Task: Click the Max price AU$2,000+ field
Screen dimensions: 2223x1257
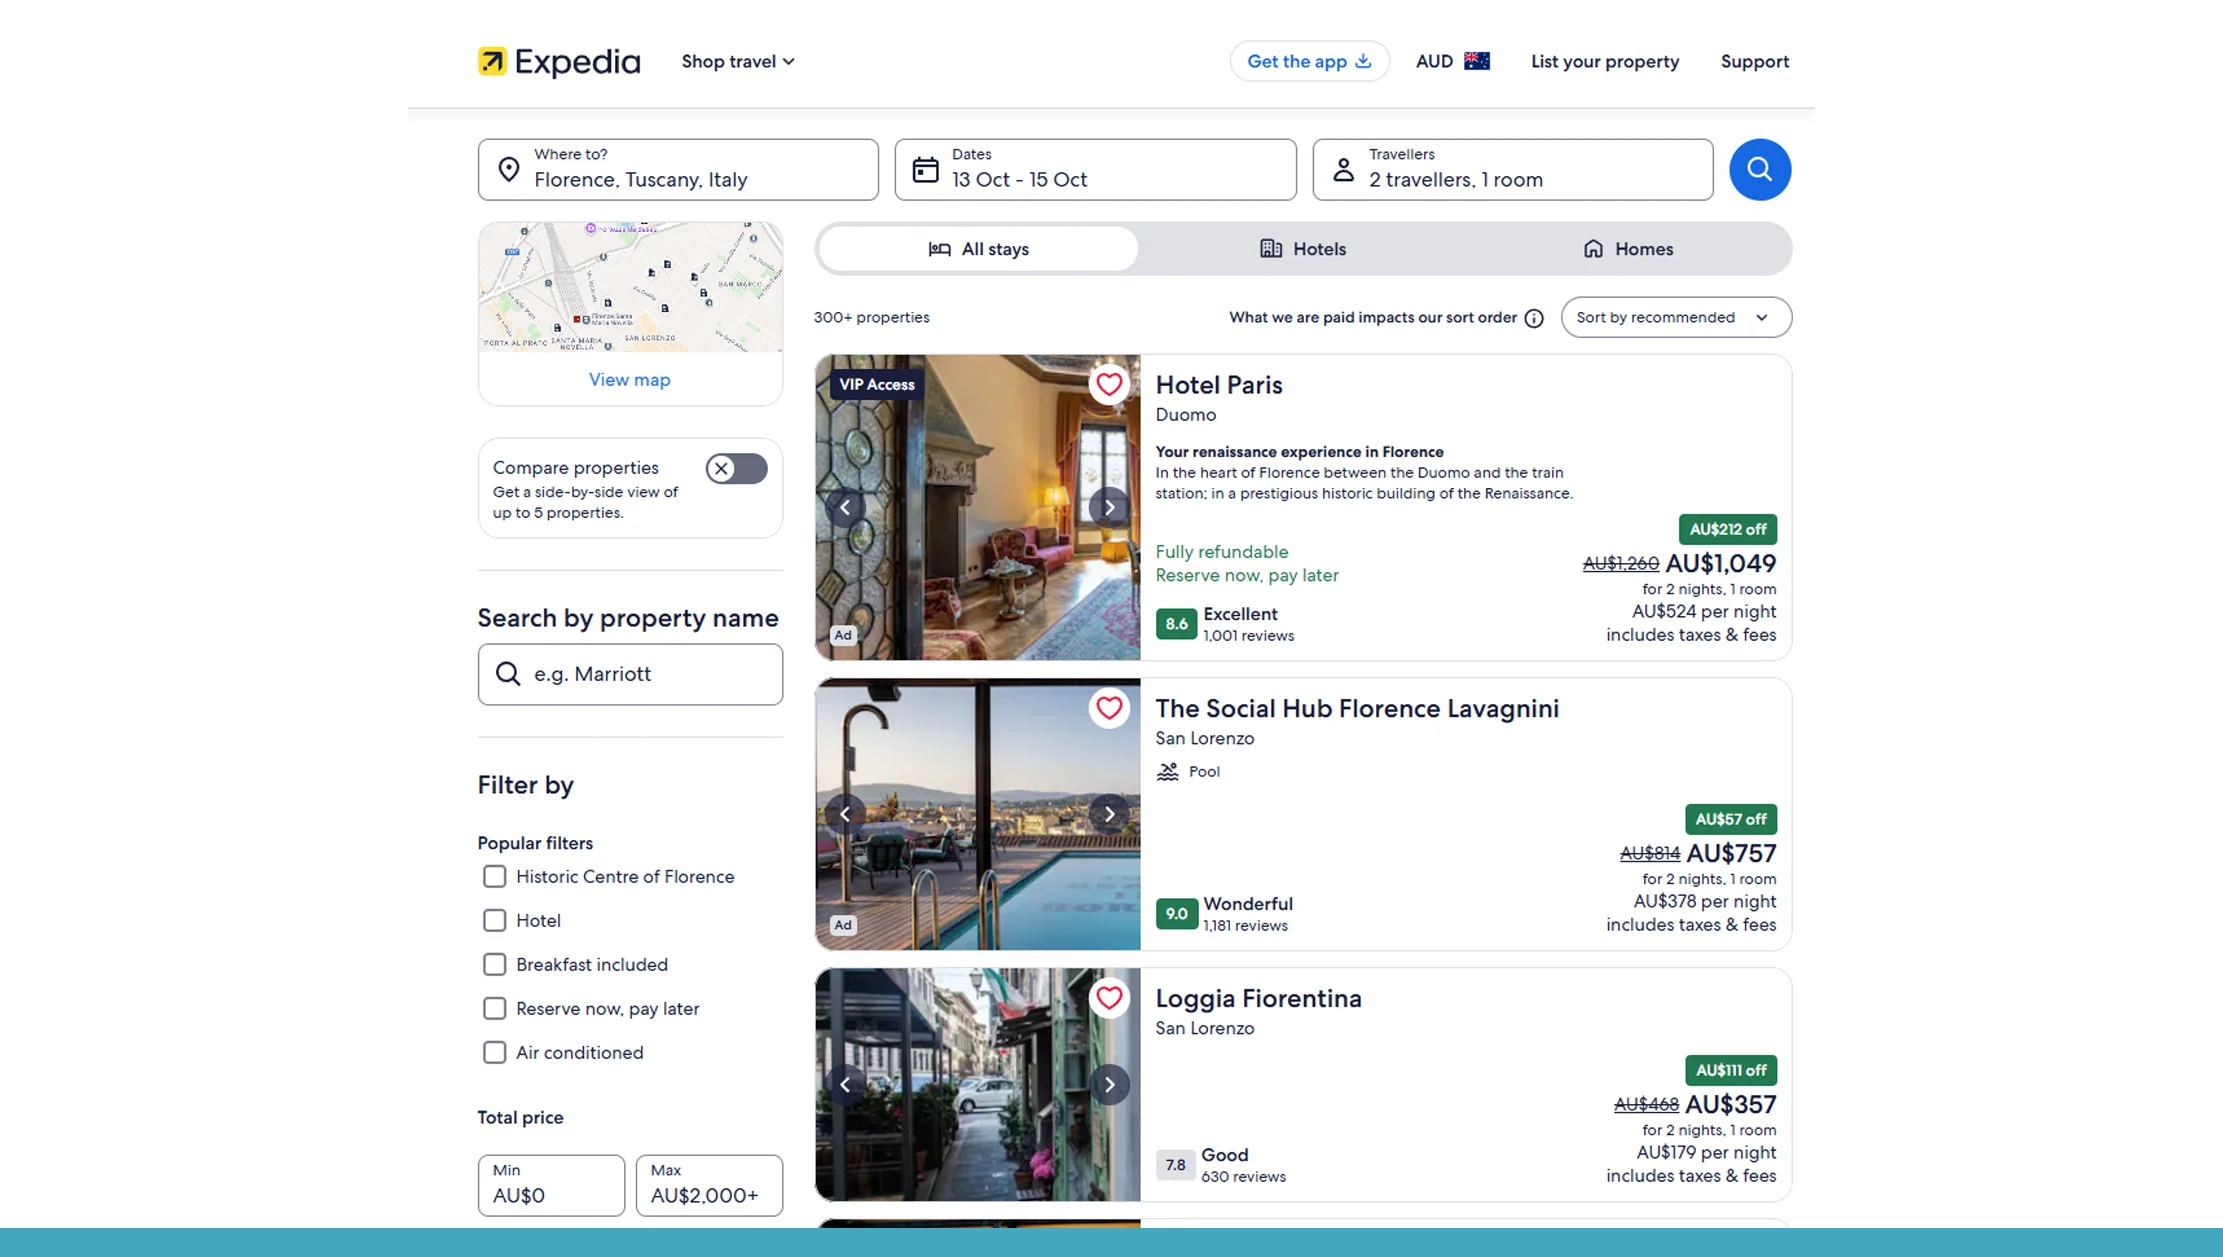Action: tap(708, 1186)
